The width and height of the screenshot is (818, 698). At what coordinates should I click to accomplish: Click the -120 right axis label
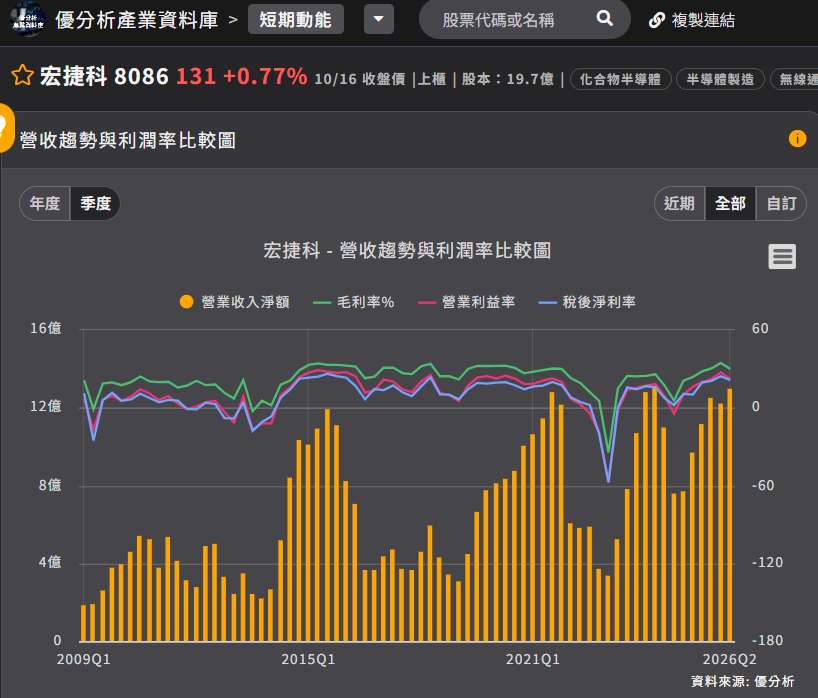click(x=767, y=562)
